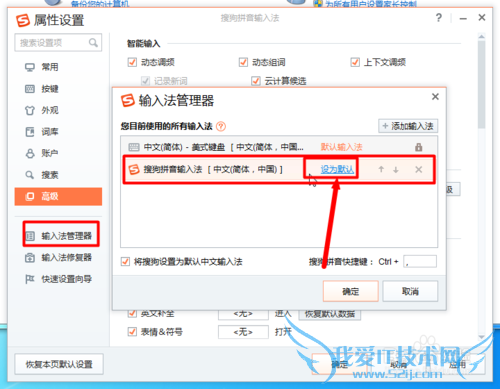Click the lock icon on 美式键盘 row
The image size is (500, 389).
tap(419, 147)
